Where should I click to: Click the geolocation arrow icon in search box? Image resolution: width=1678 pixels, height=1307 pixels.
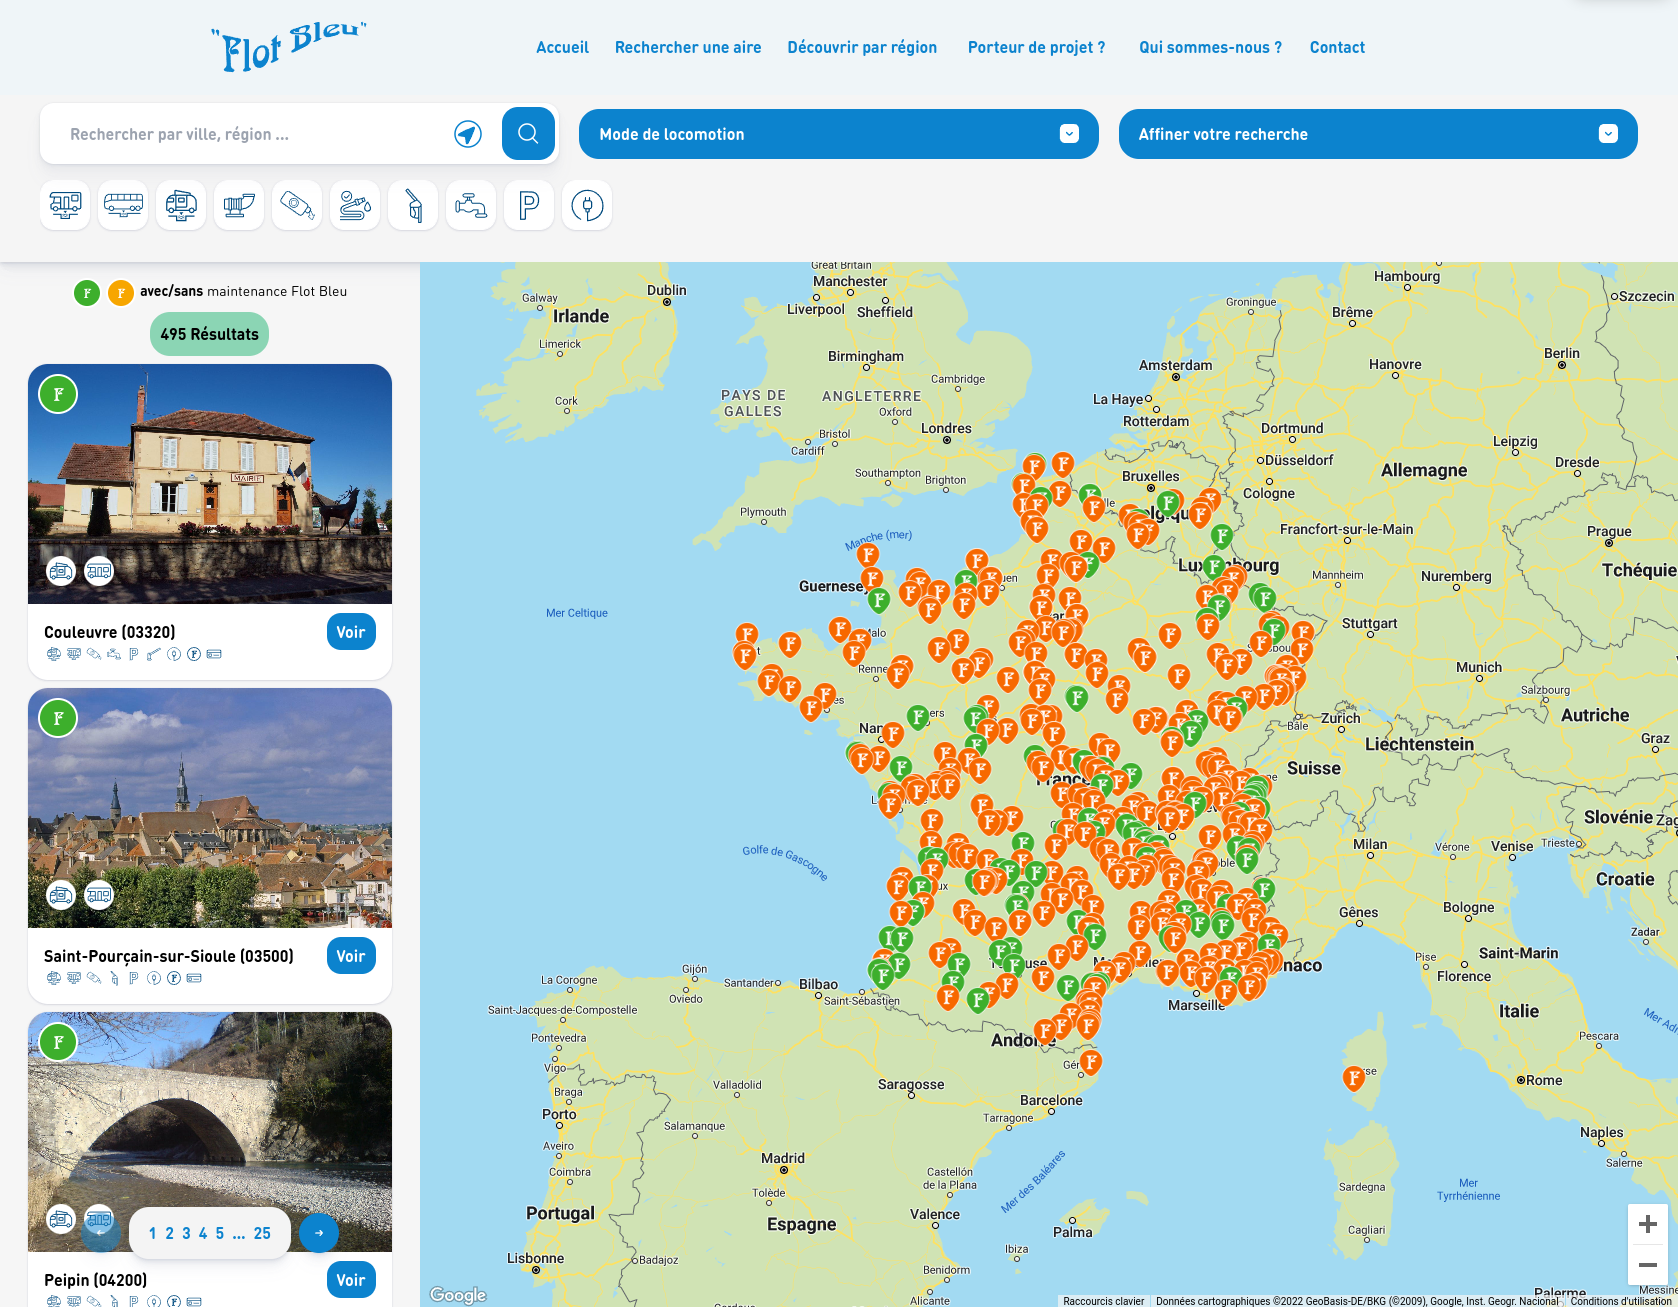(468, 134)
